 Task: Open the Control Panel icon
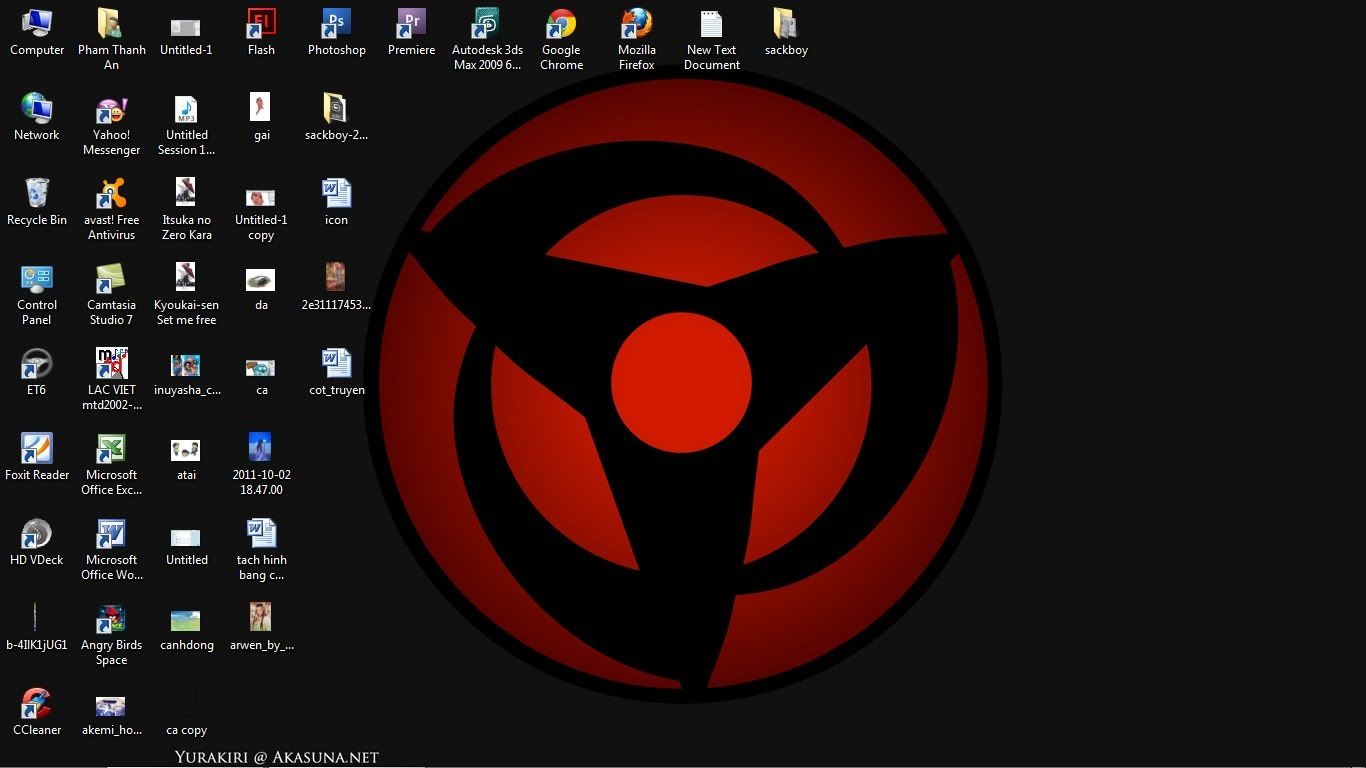pos(37,294)
